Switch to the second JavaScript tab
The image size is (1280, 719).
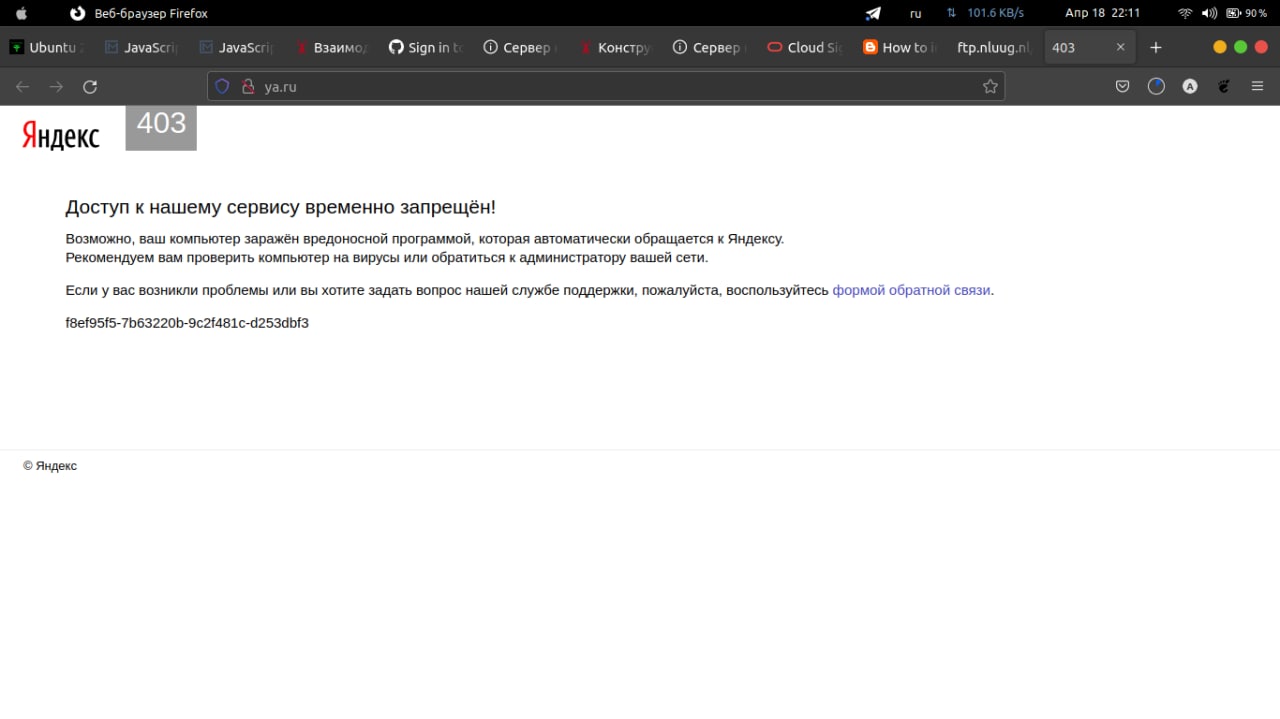tap(236, 47)
